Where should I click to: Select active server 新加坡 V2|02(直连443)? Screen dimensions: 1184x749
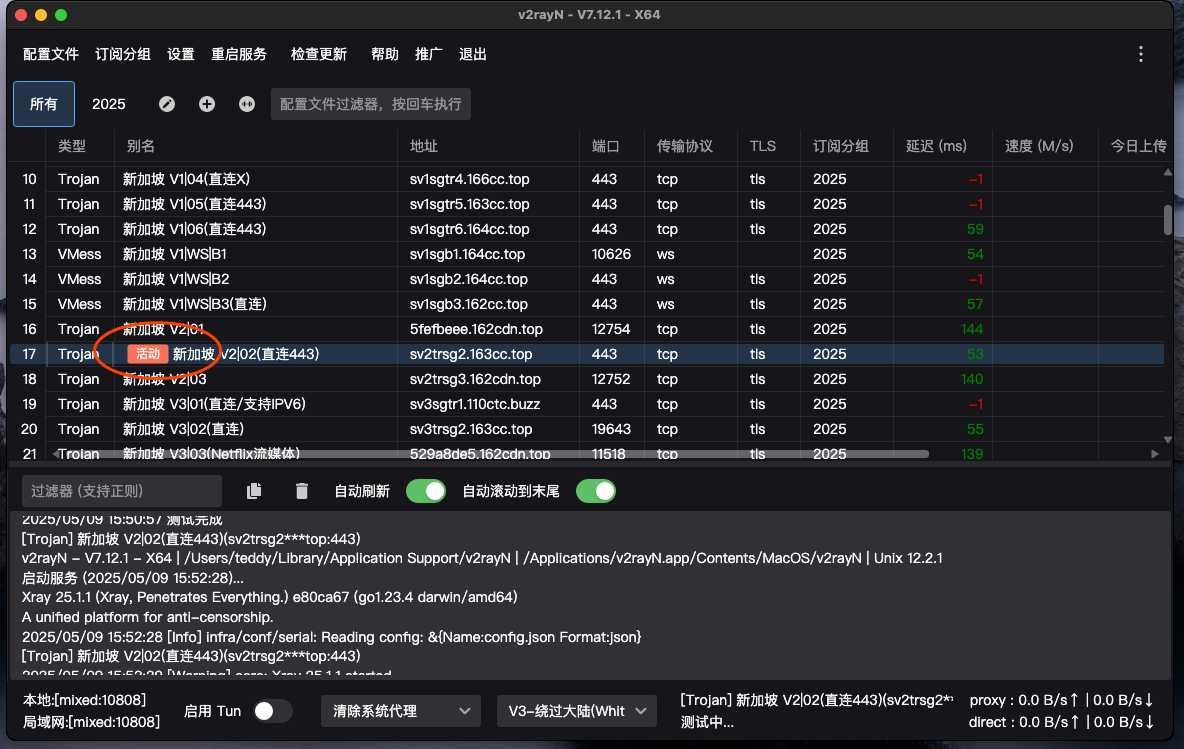586,354
